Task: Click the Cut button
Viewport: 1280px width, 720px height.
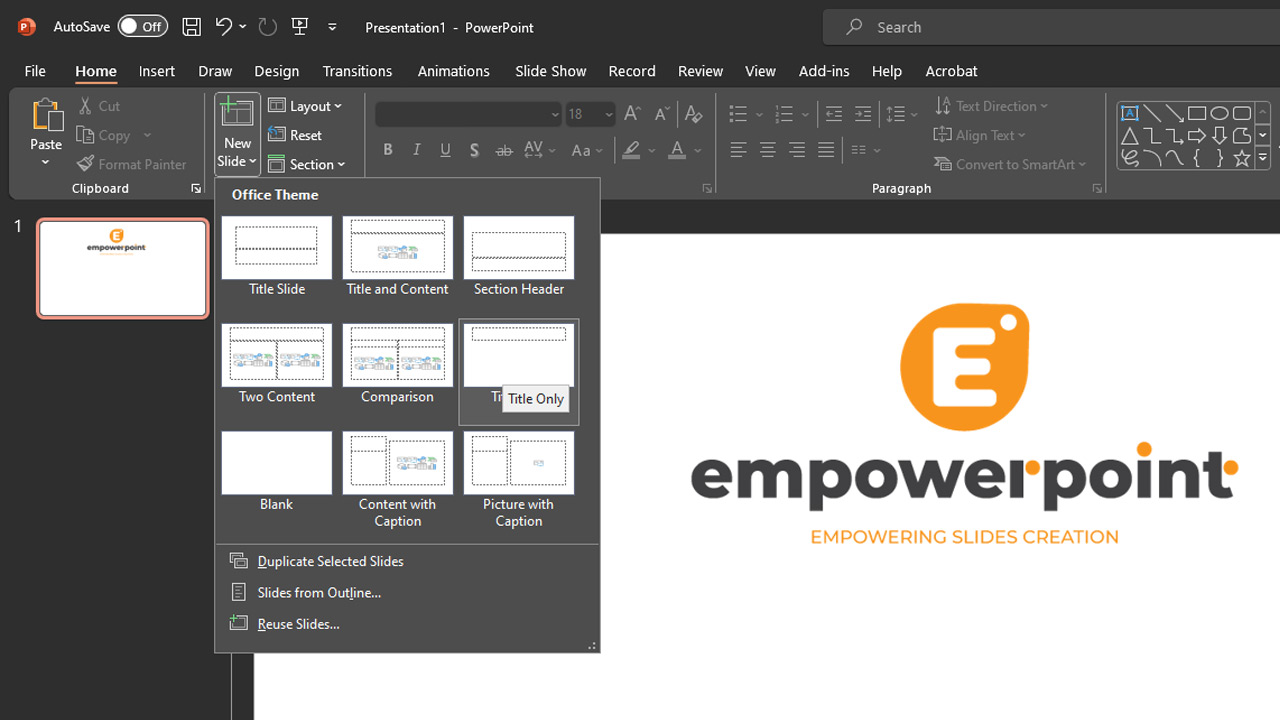Action: [98, 106]
